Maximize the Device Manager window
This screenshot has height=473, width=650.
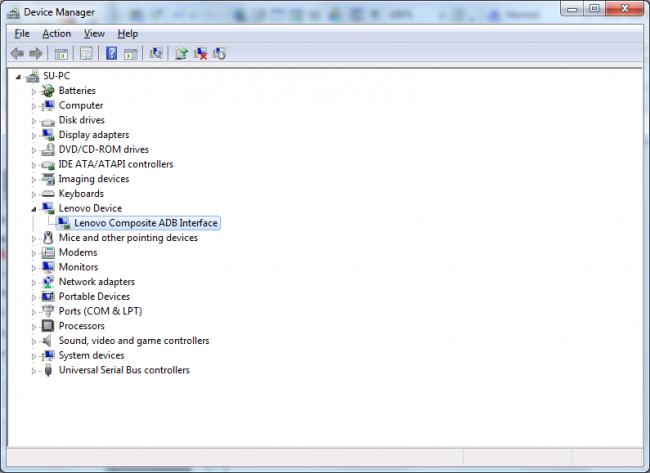point(594,9)
